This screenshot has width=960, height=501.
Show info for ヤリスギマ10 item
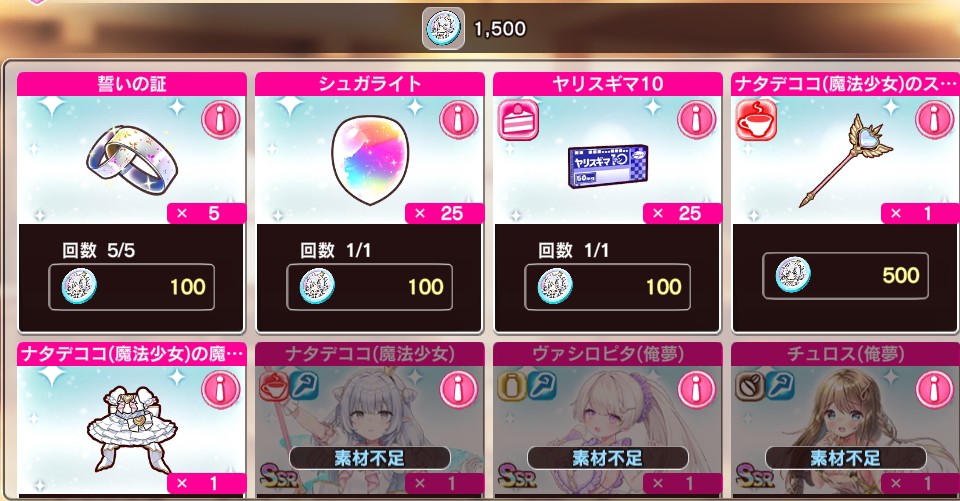697,119
